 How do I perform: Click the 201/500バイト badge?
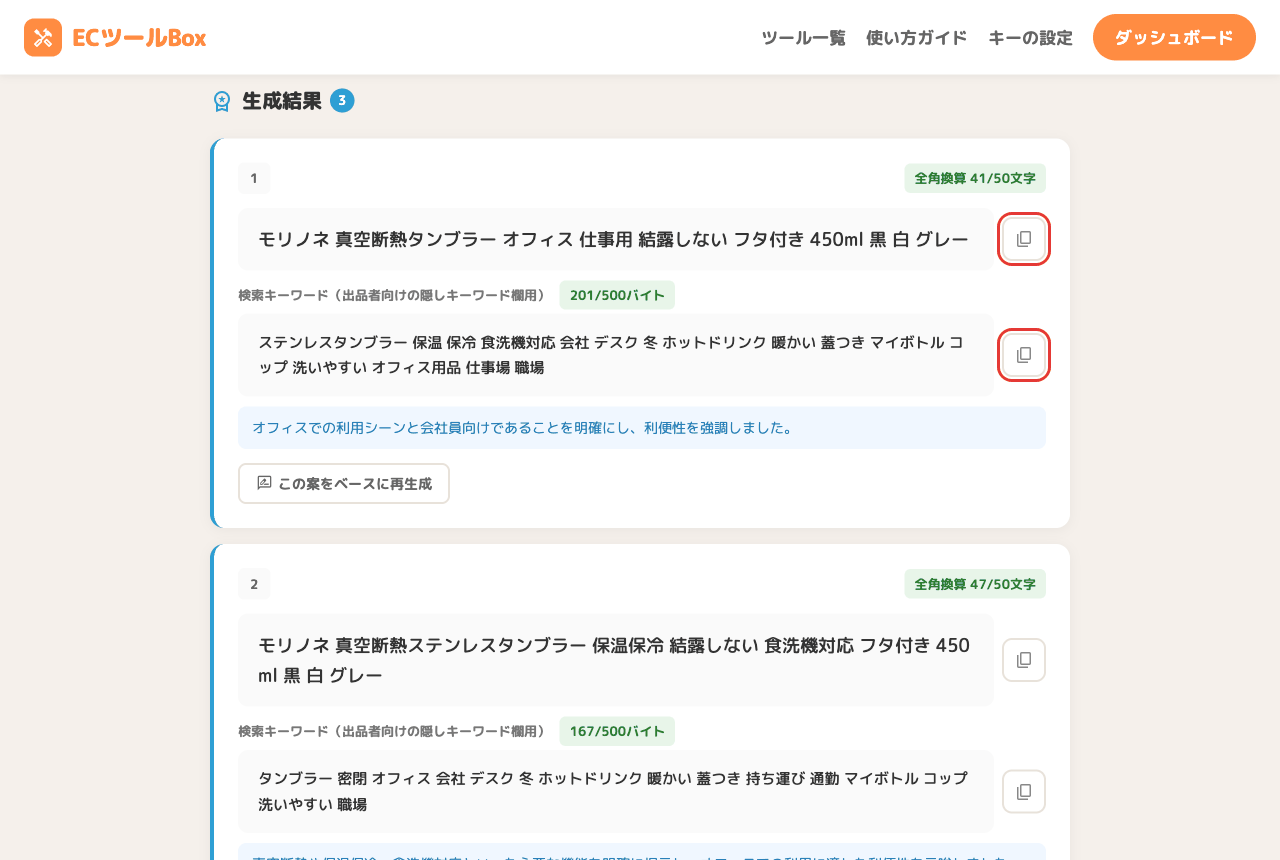617,295
